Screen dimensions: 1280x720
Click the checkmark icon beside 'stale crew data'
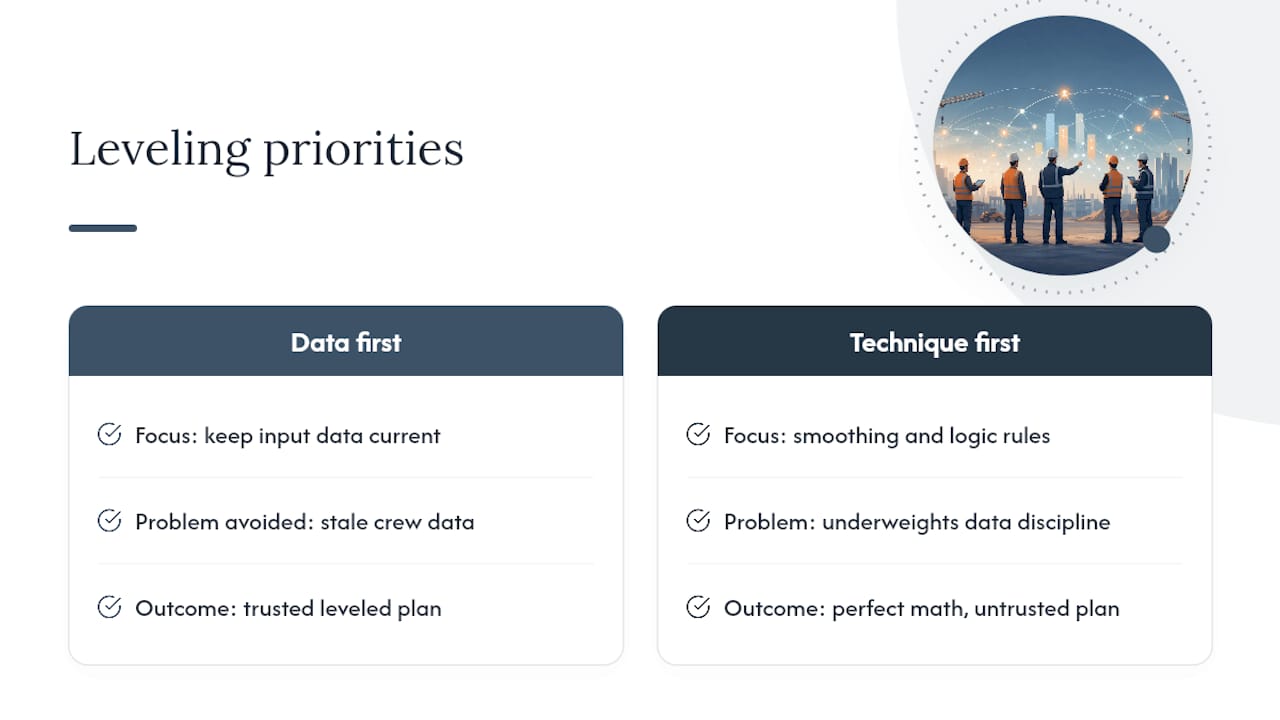pyautogui.click(x=109, y=520)
